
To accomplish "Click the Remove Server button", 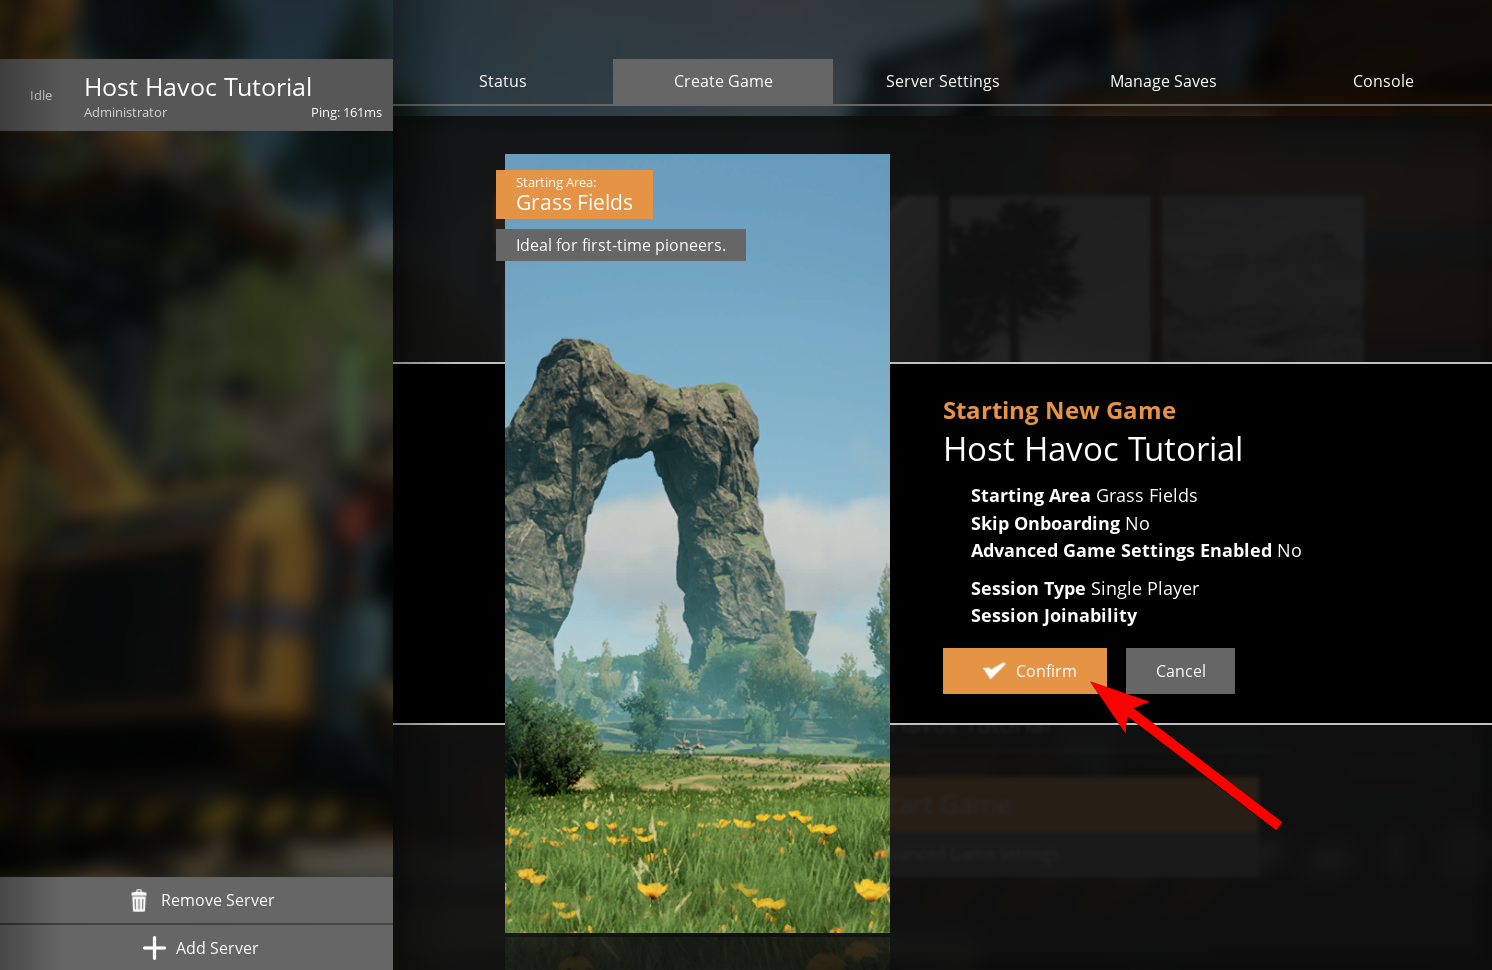I will [x=196, y=900].
